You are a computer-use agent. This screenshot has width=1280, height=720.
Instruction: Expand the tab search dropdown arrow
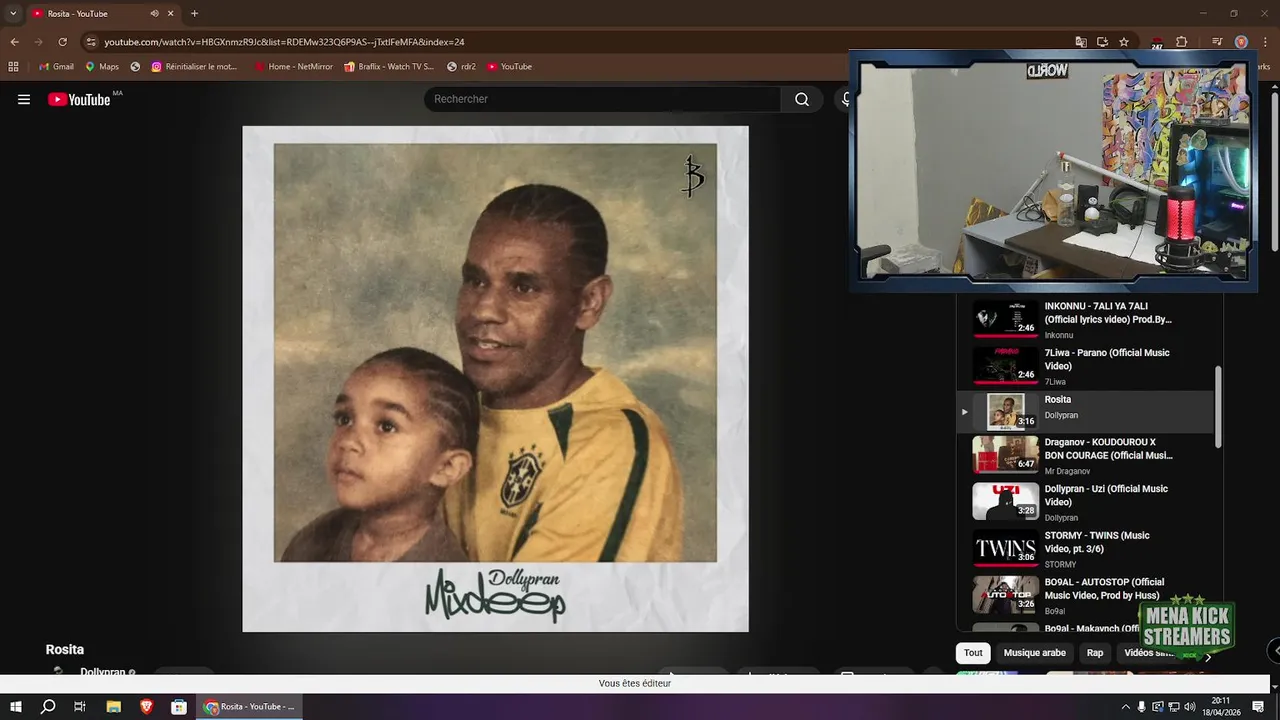click(x=13, y=14)
